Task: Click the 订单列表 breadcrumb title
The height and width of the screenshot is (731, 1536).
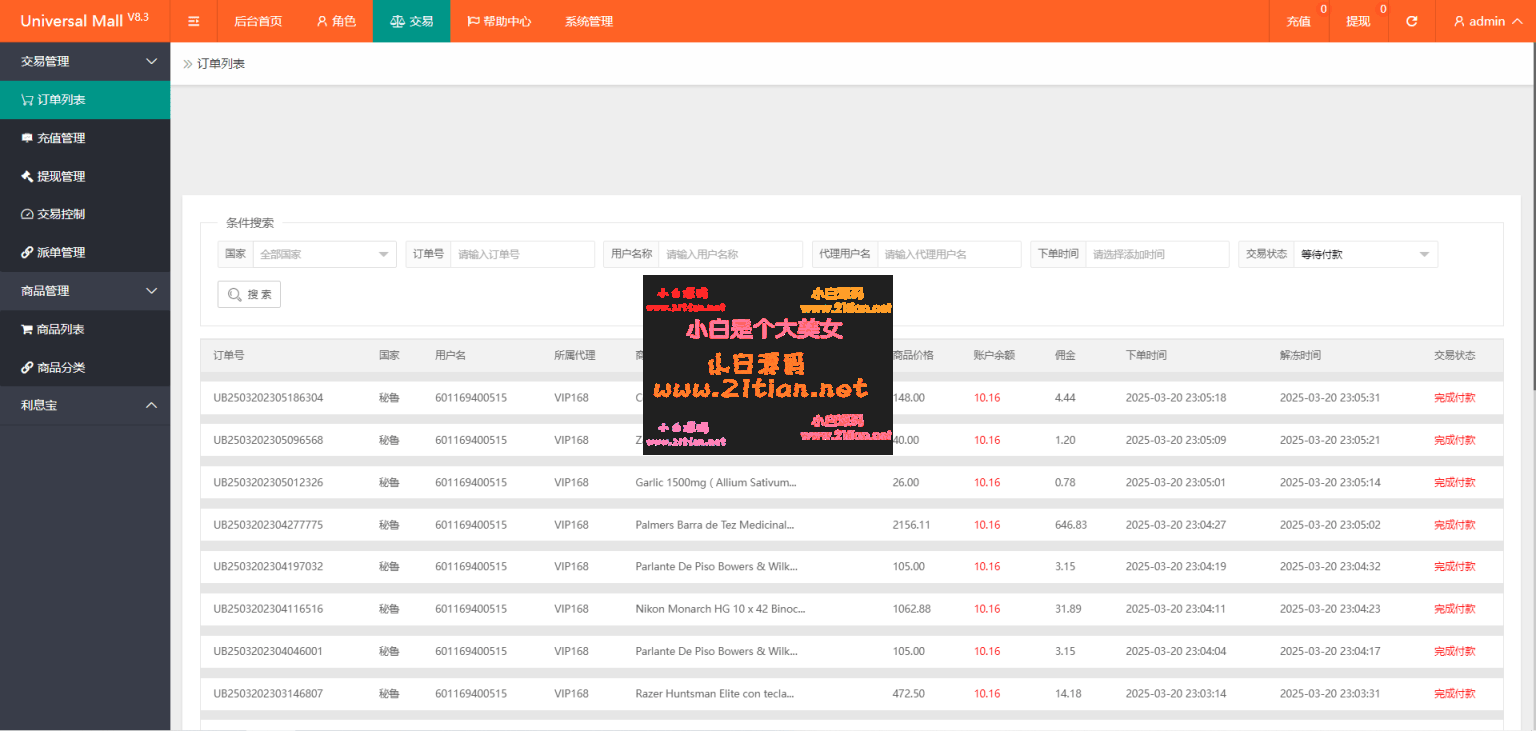Action: pyautogui.click(x=221, y=63)
